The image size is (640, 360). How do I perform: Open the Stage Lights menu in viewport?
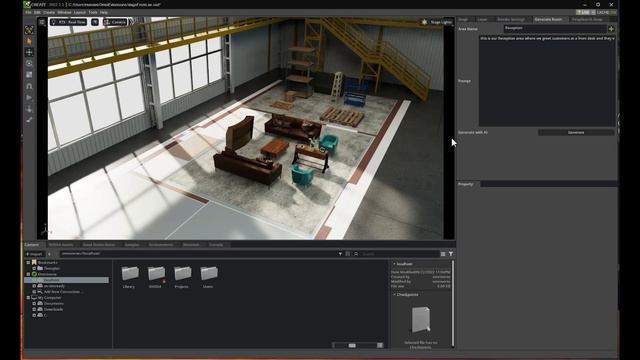pos(437,22)
